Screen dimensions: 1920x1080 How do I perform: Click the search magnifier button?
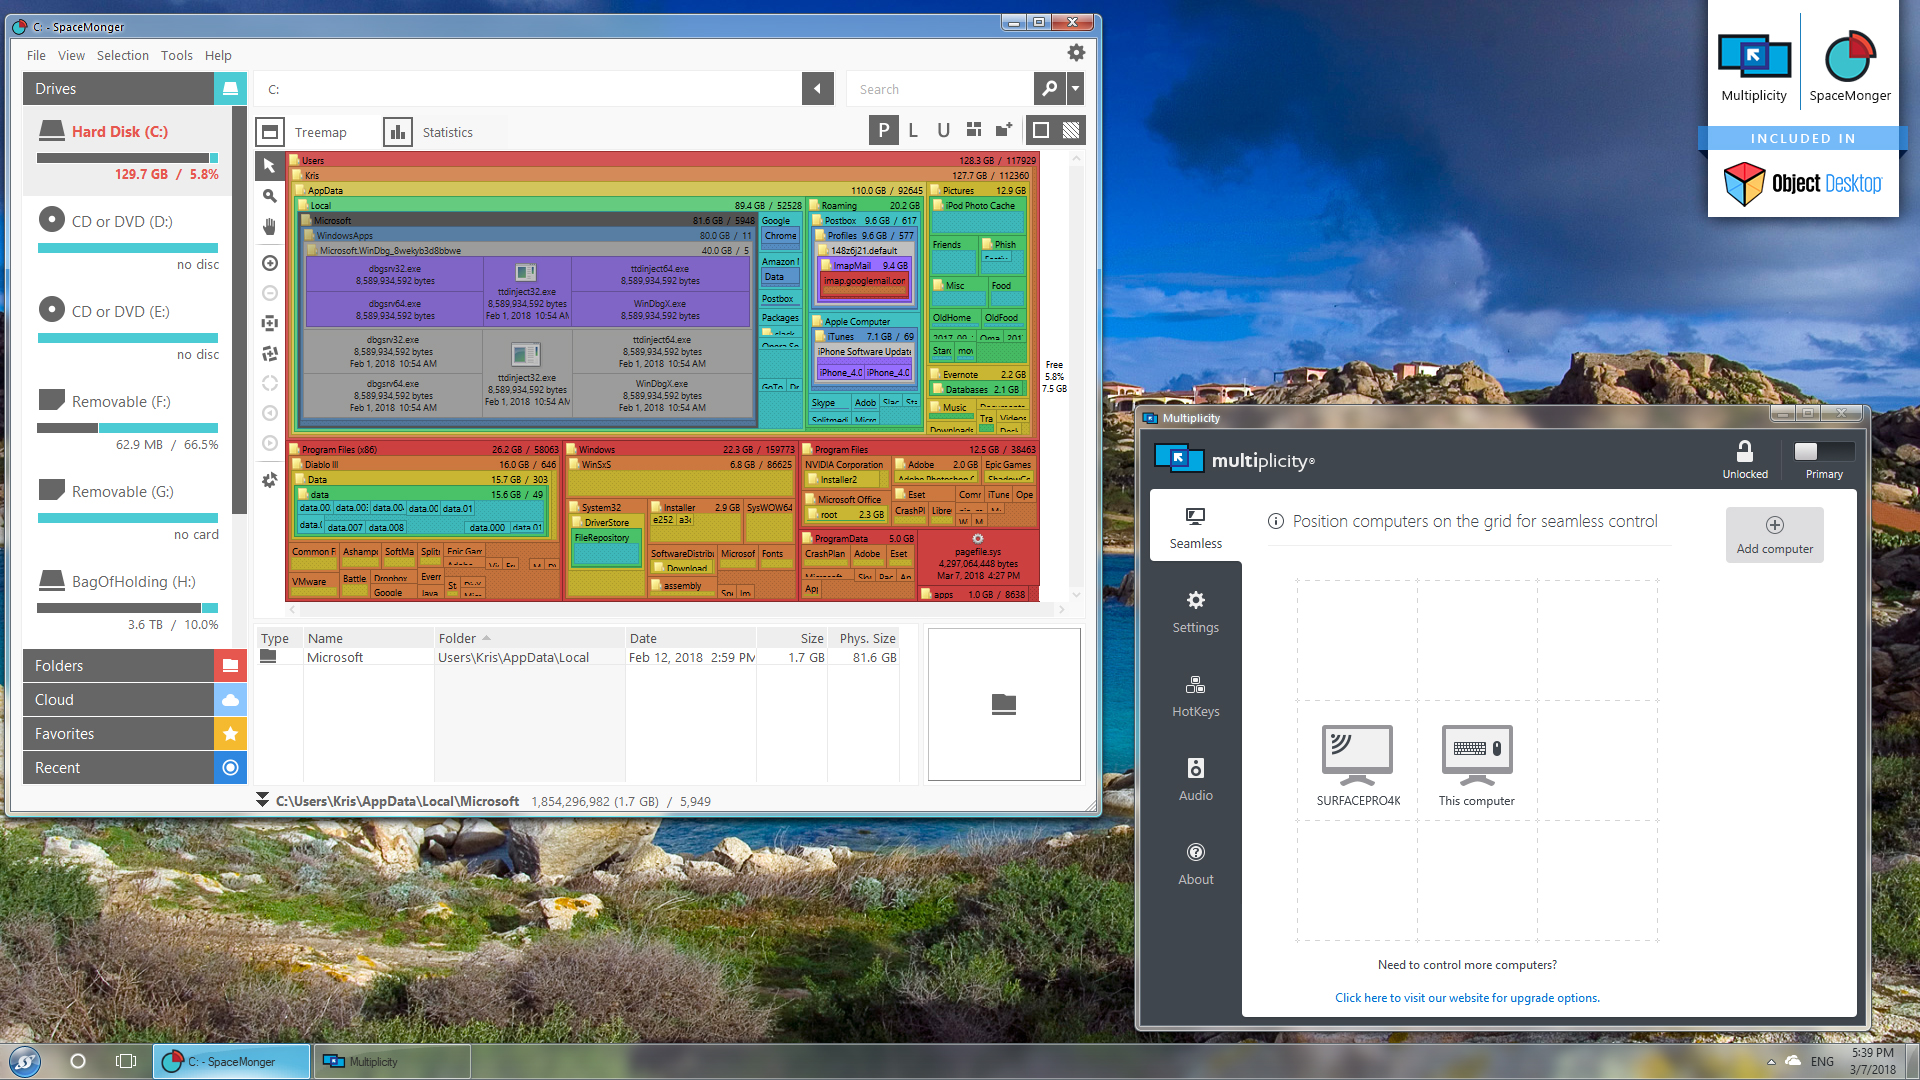pyautogui.click(x=1049, y=89)
